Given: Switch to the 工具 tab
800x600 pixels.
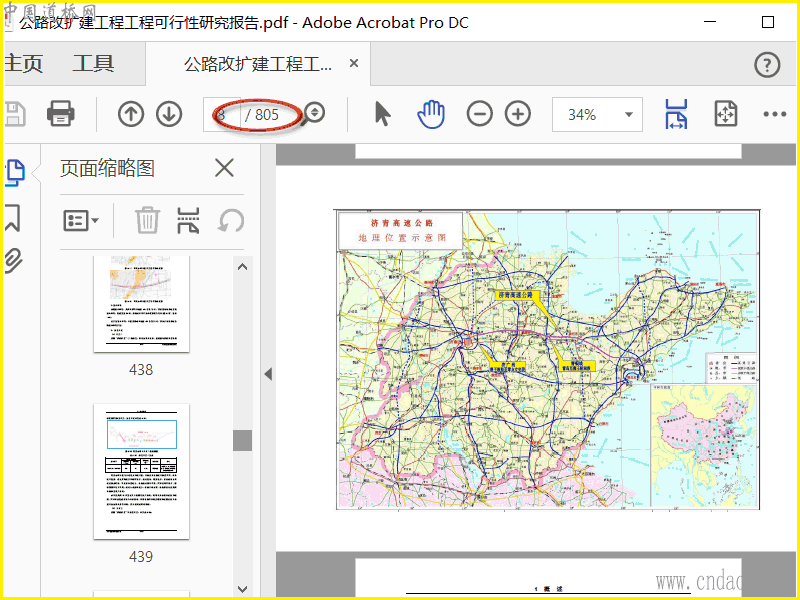Looking at the screenshot, I should pyautogui.click(x=93, y=64).
